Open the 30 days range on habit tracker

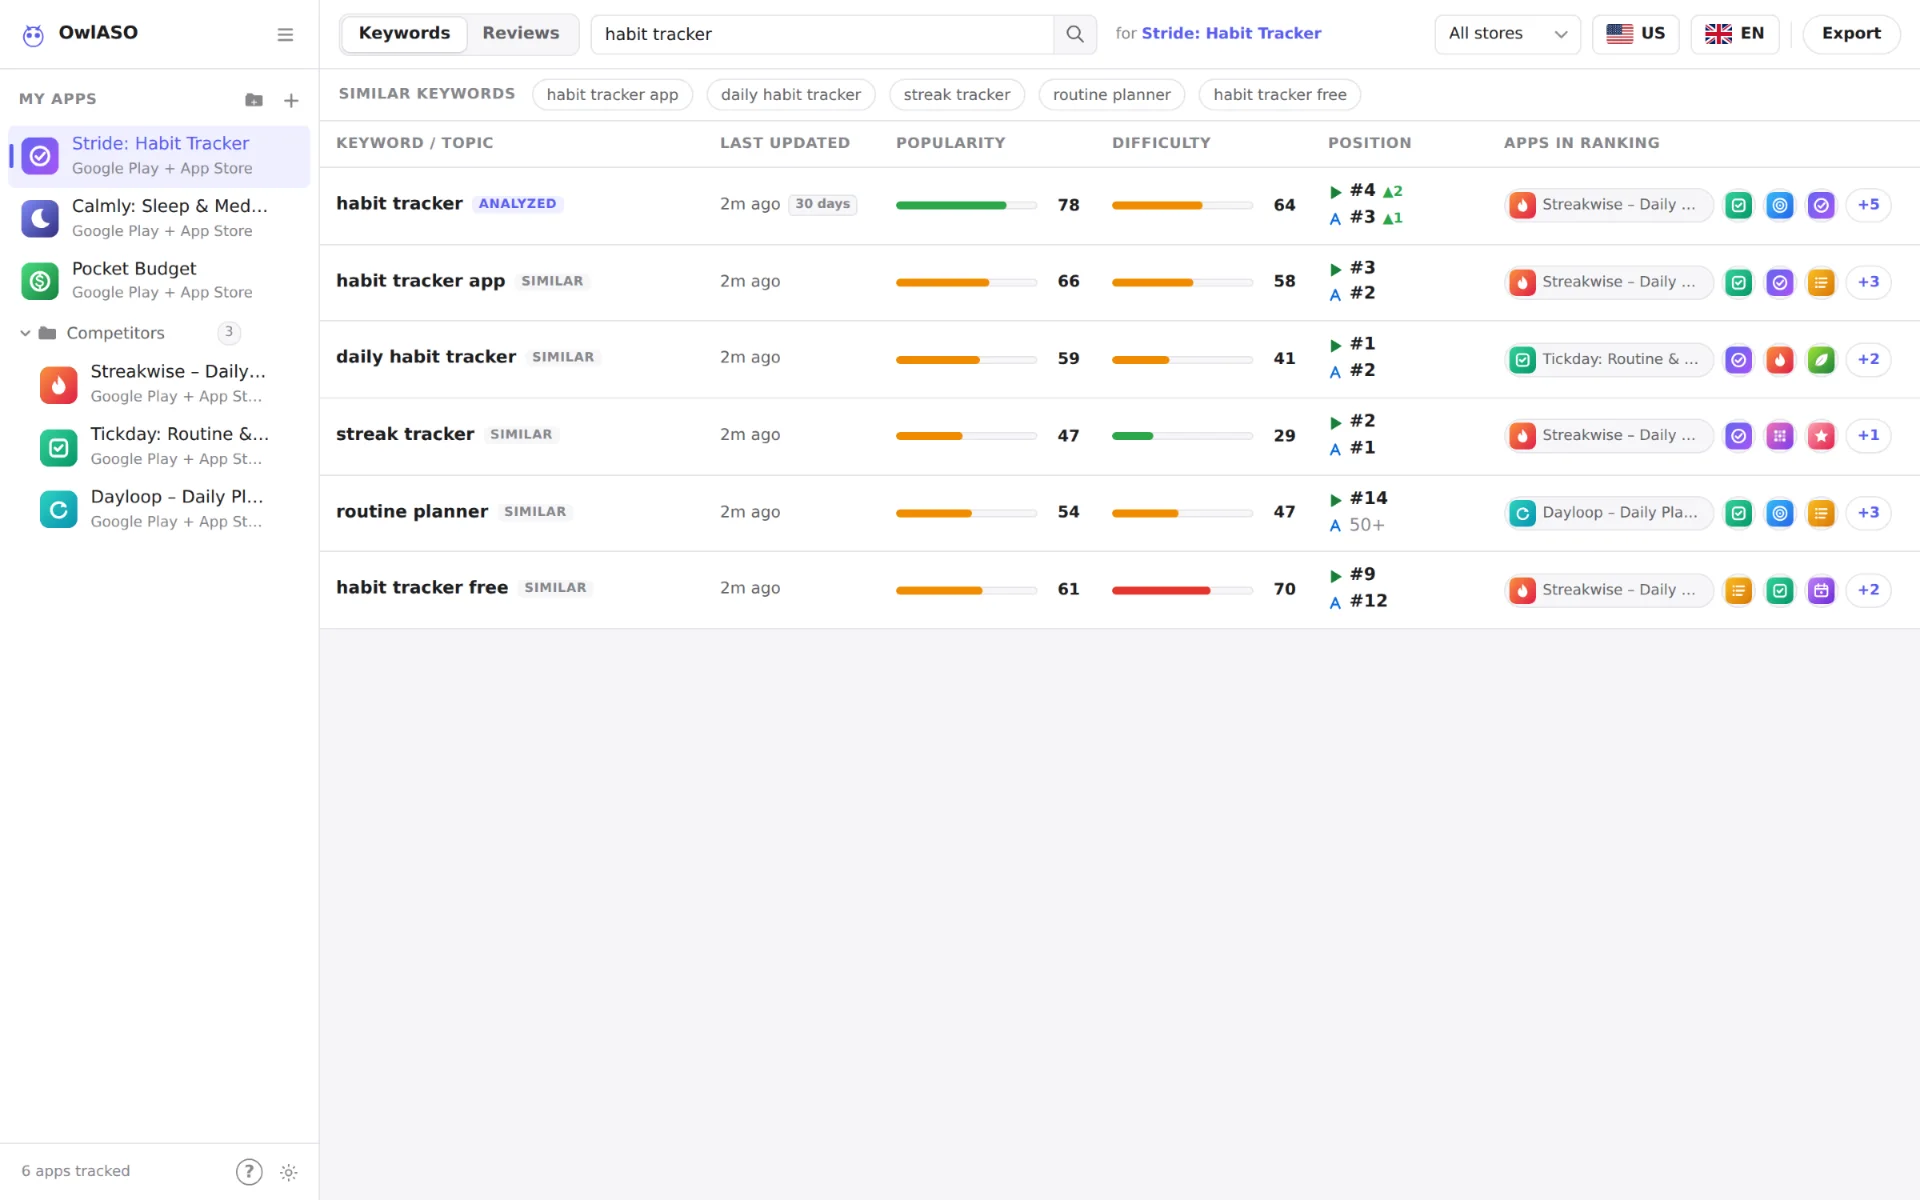822,204
